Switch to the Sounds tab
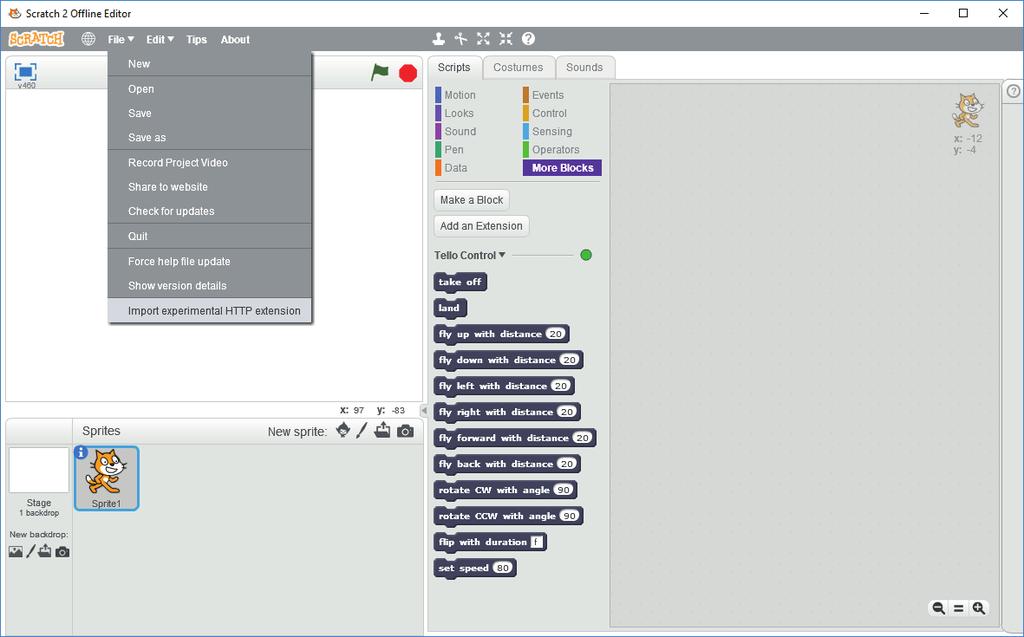 tap(584, 67)
